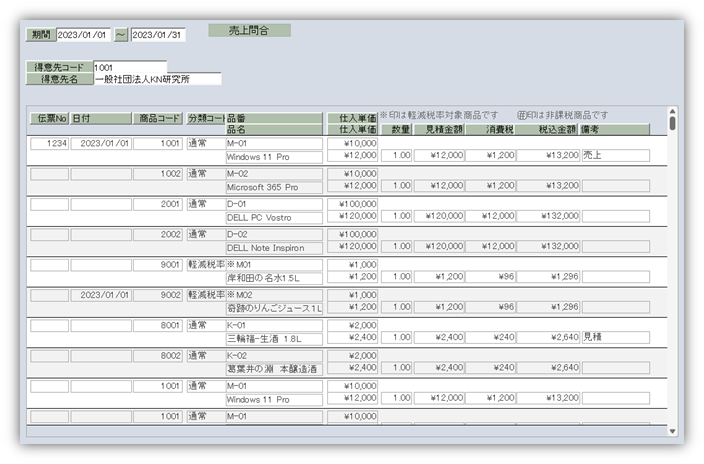Select the 伝票No cell containing 1234
The height and width of the screenshot is (464, 704).
tap(49, 144)
